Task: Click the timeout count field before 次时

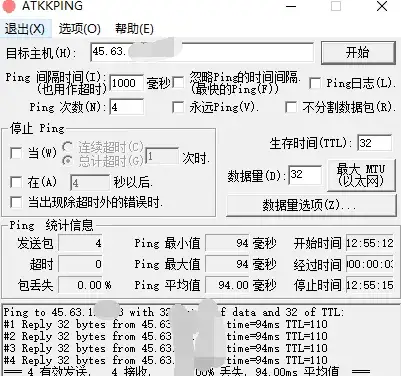Action: click(162, 156)
